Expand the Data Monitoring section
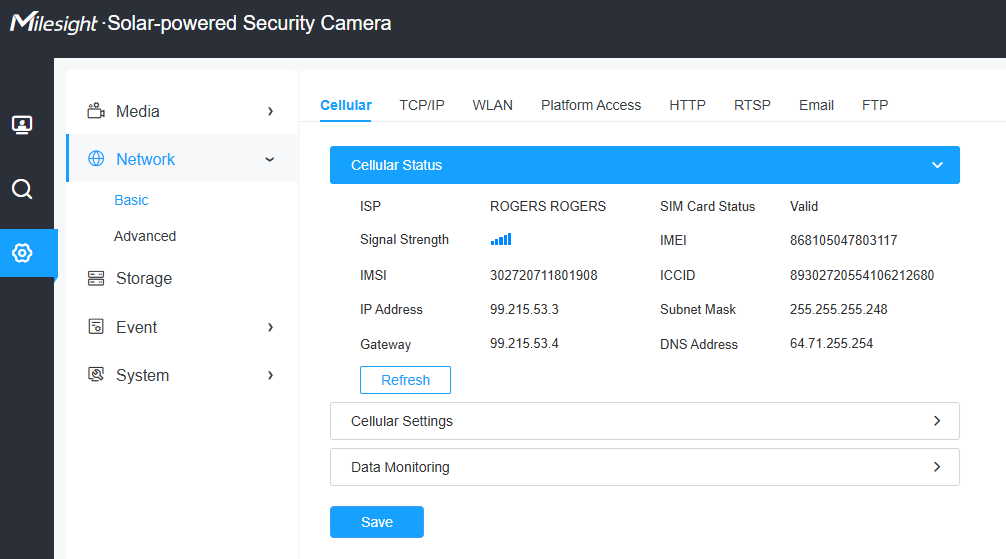 click(x=936, y=467)
